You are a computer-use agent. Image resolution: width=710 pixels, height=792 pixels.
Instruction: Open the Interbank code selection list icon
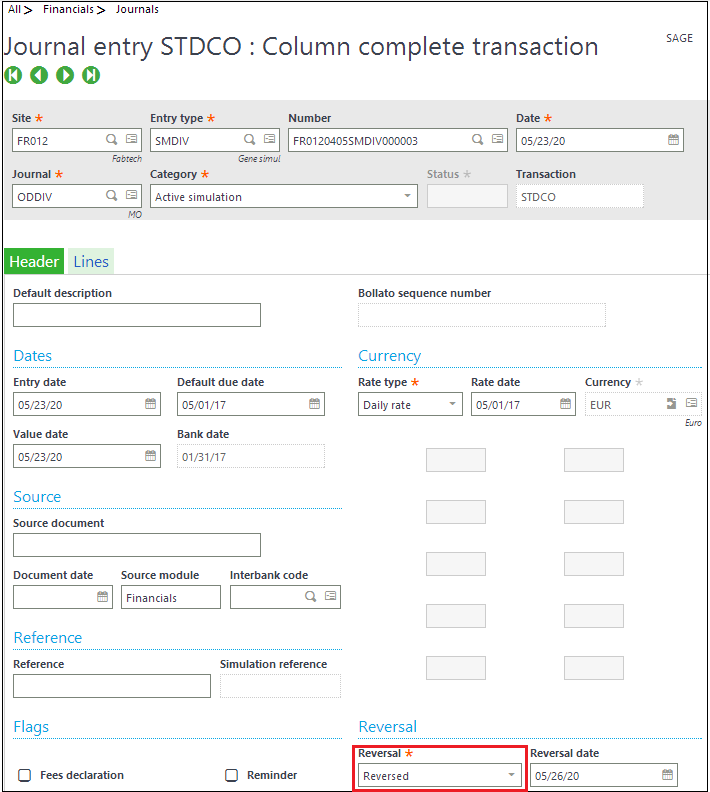330,596
